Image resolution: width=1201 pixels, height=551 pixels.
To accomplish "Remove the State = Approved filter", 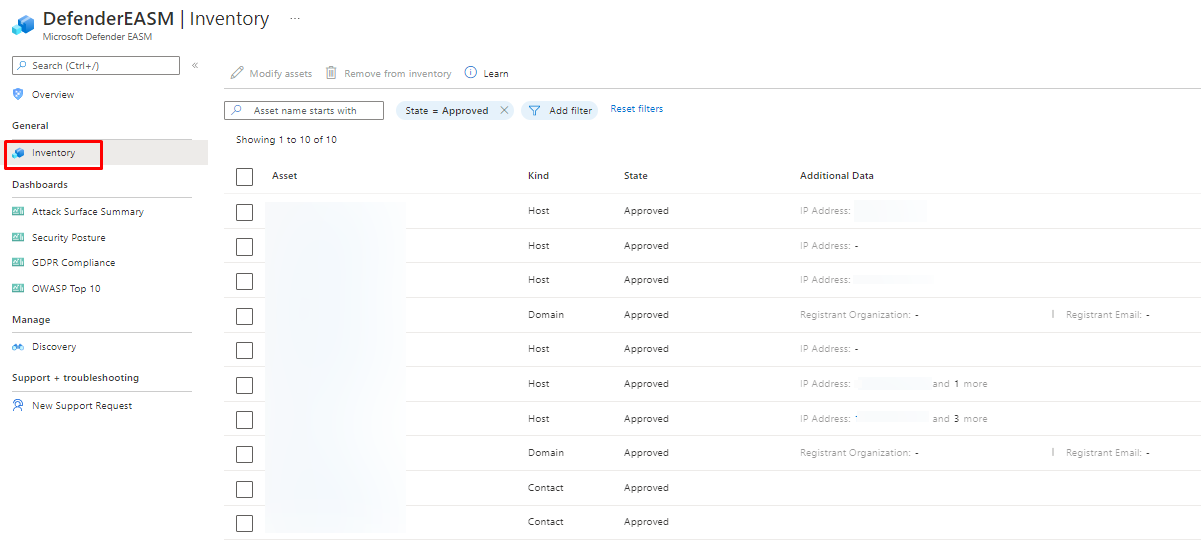I will click(504, 111).
